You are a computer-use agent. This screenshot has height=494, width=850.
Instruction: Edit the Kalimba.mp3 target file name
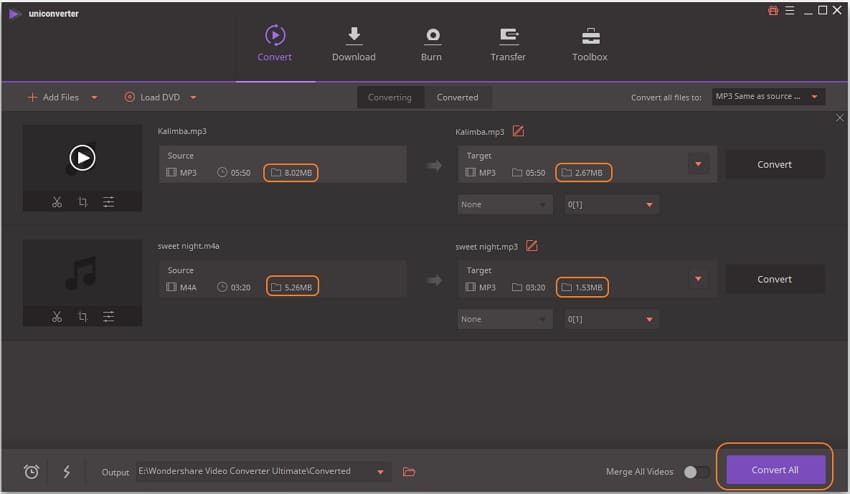point(518,131)
